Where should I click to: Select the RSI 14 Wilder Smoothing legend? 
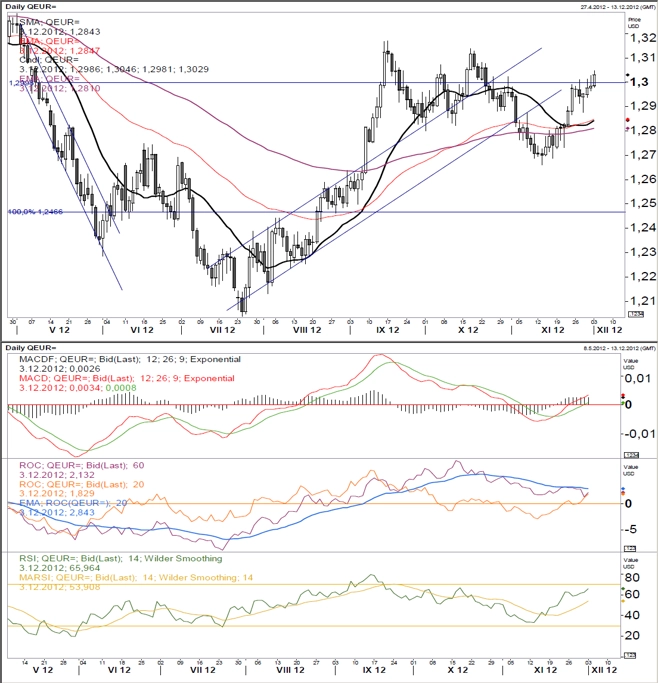coord(121,558)
